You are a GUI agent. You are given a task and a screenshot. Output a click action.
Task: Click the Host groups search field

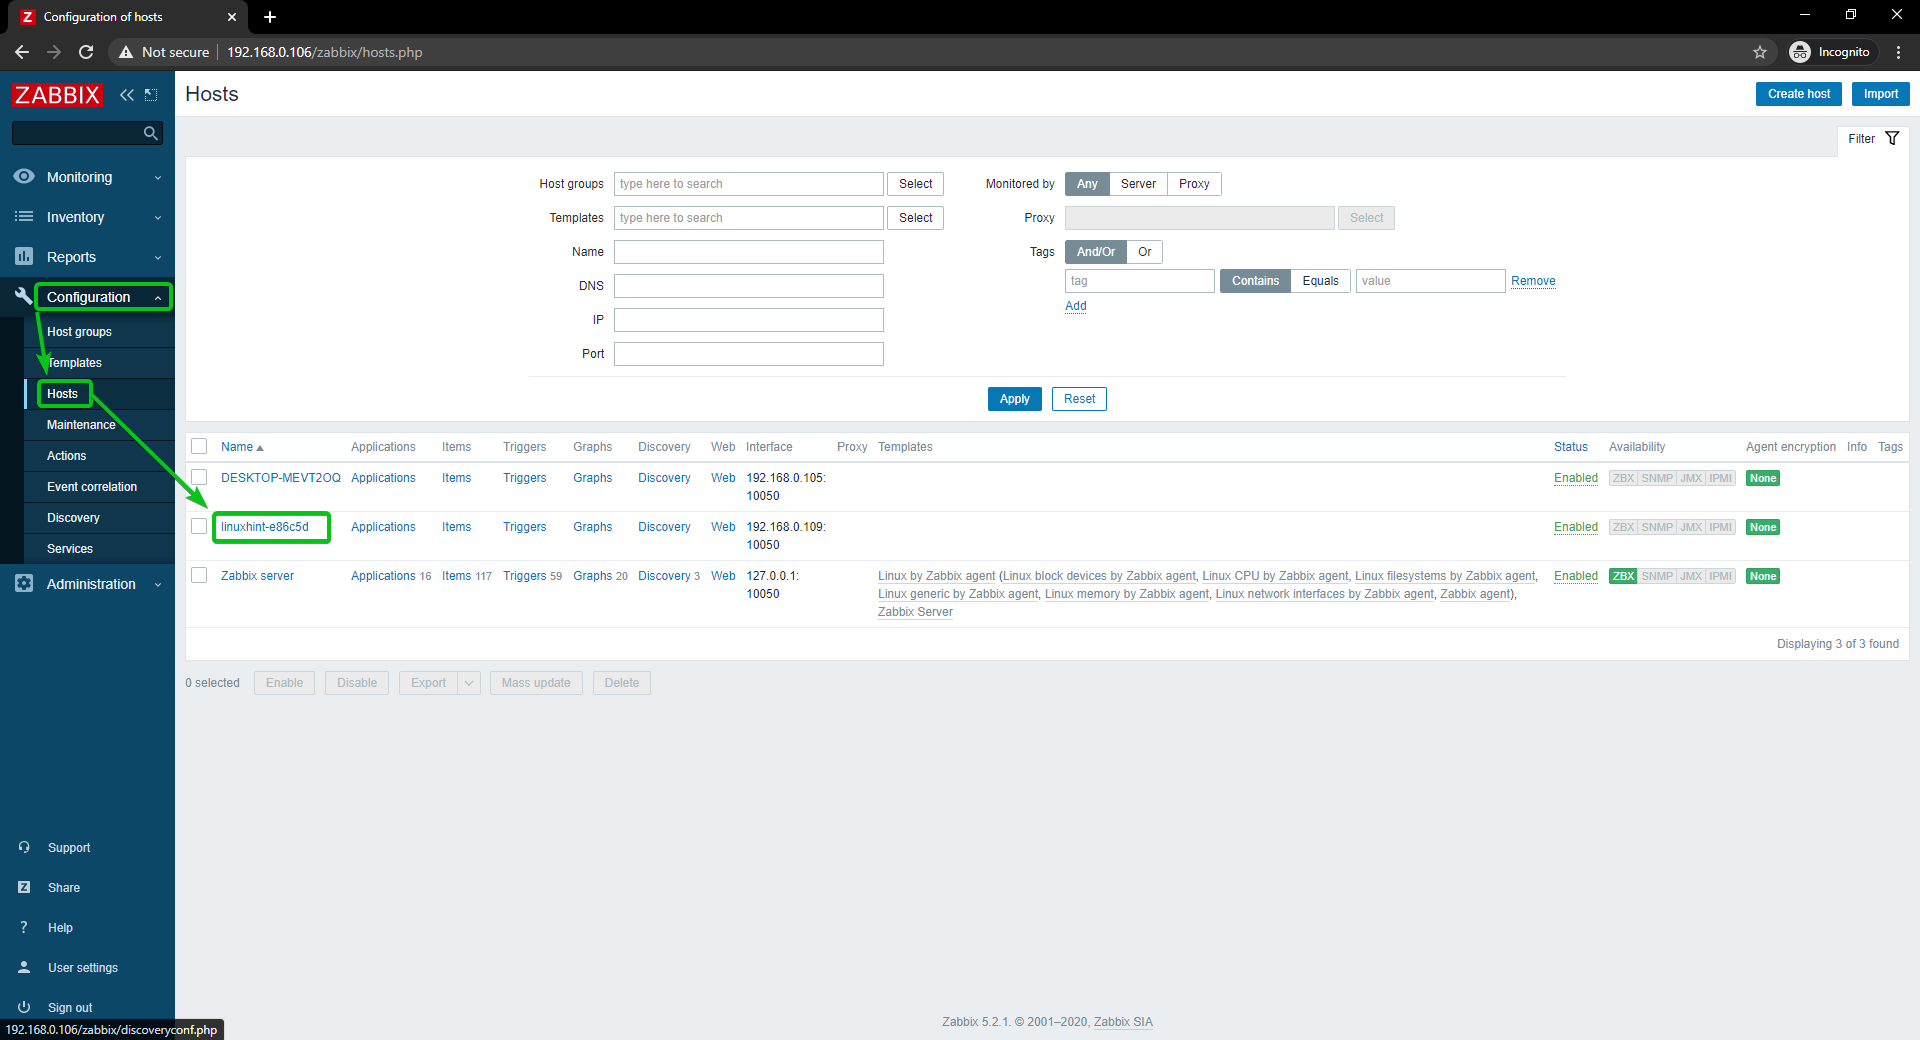[749, 184]
